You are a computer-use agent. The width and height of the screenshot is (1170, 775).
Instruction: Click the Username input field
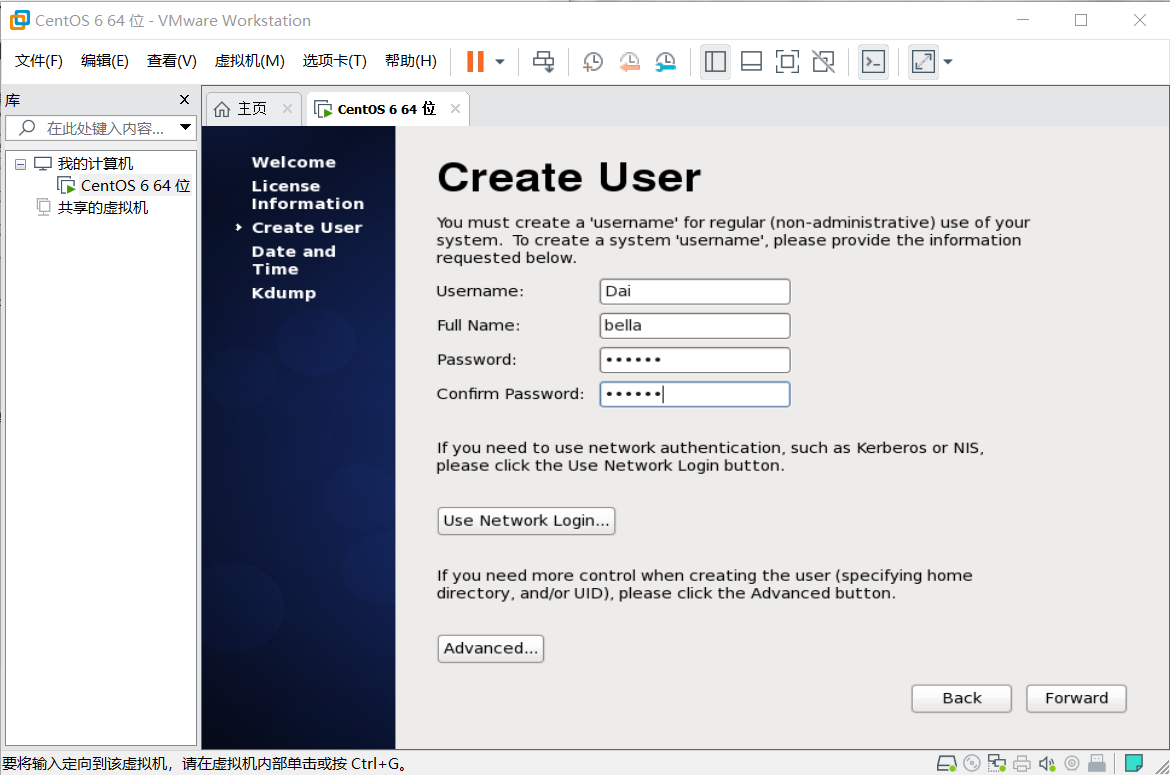tap(695, 292)
